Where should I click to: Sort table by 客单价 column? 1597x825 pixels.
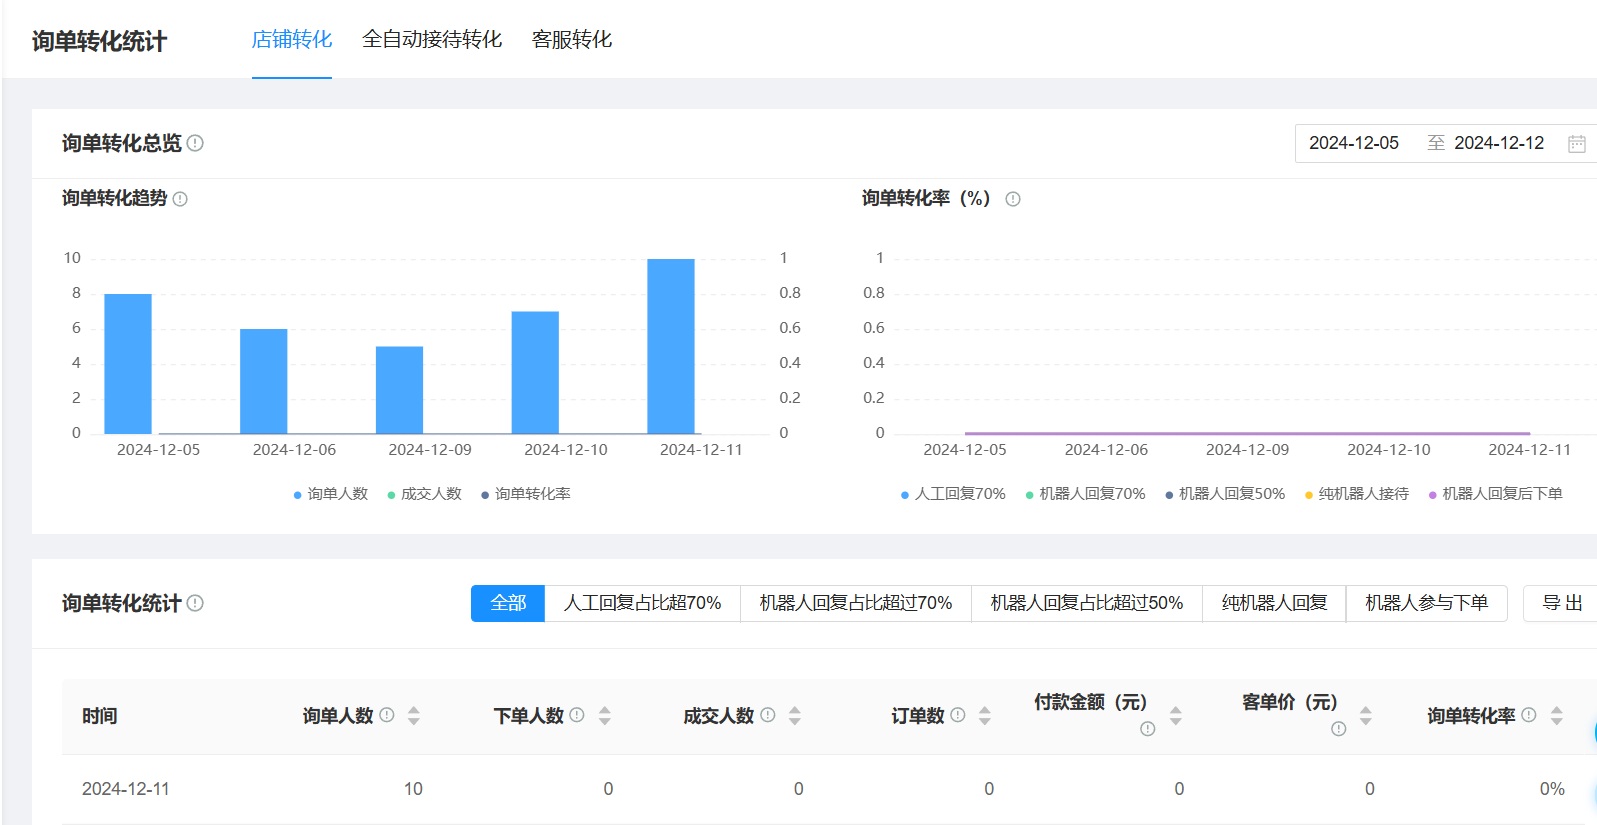click(1366, 716)
